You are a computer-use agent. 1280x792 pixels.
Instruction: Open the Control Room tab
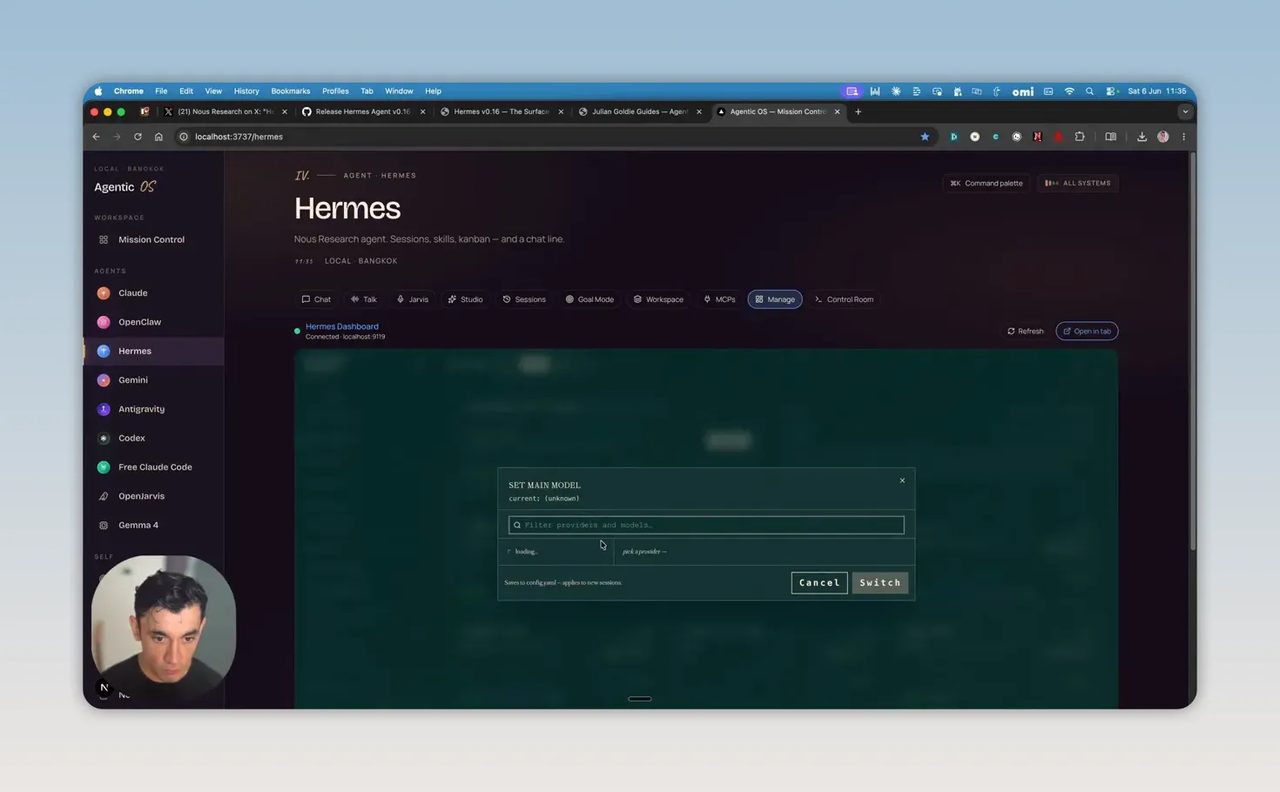pos(844,299)
